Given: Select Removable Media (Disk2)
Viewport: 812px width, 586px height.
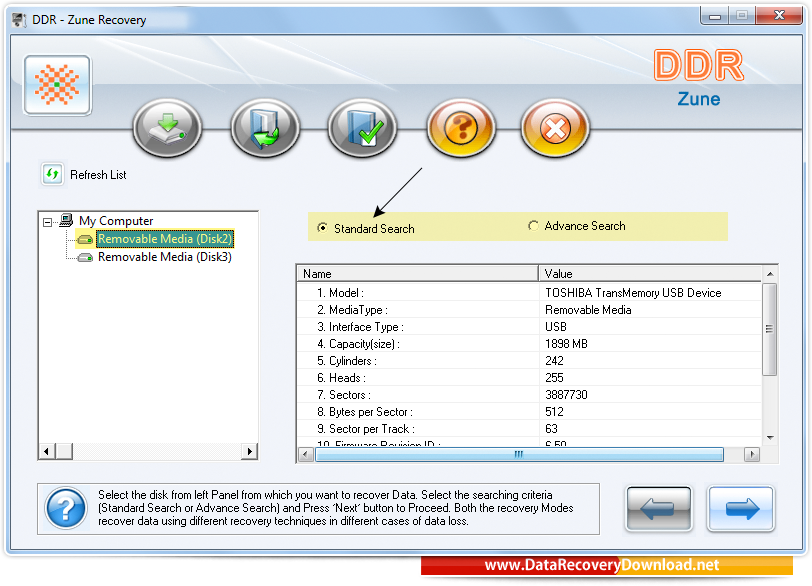Looking at the screenshot, I should click(165, 239).
